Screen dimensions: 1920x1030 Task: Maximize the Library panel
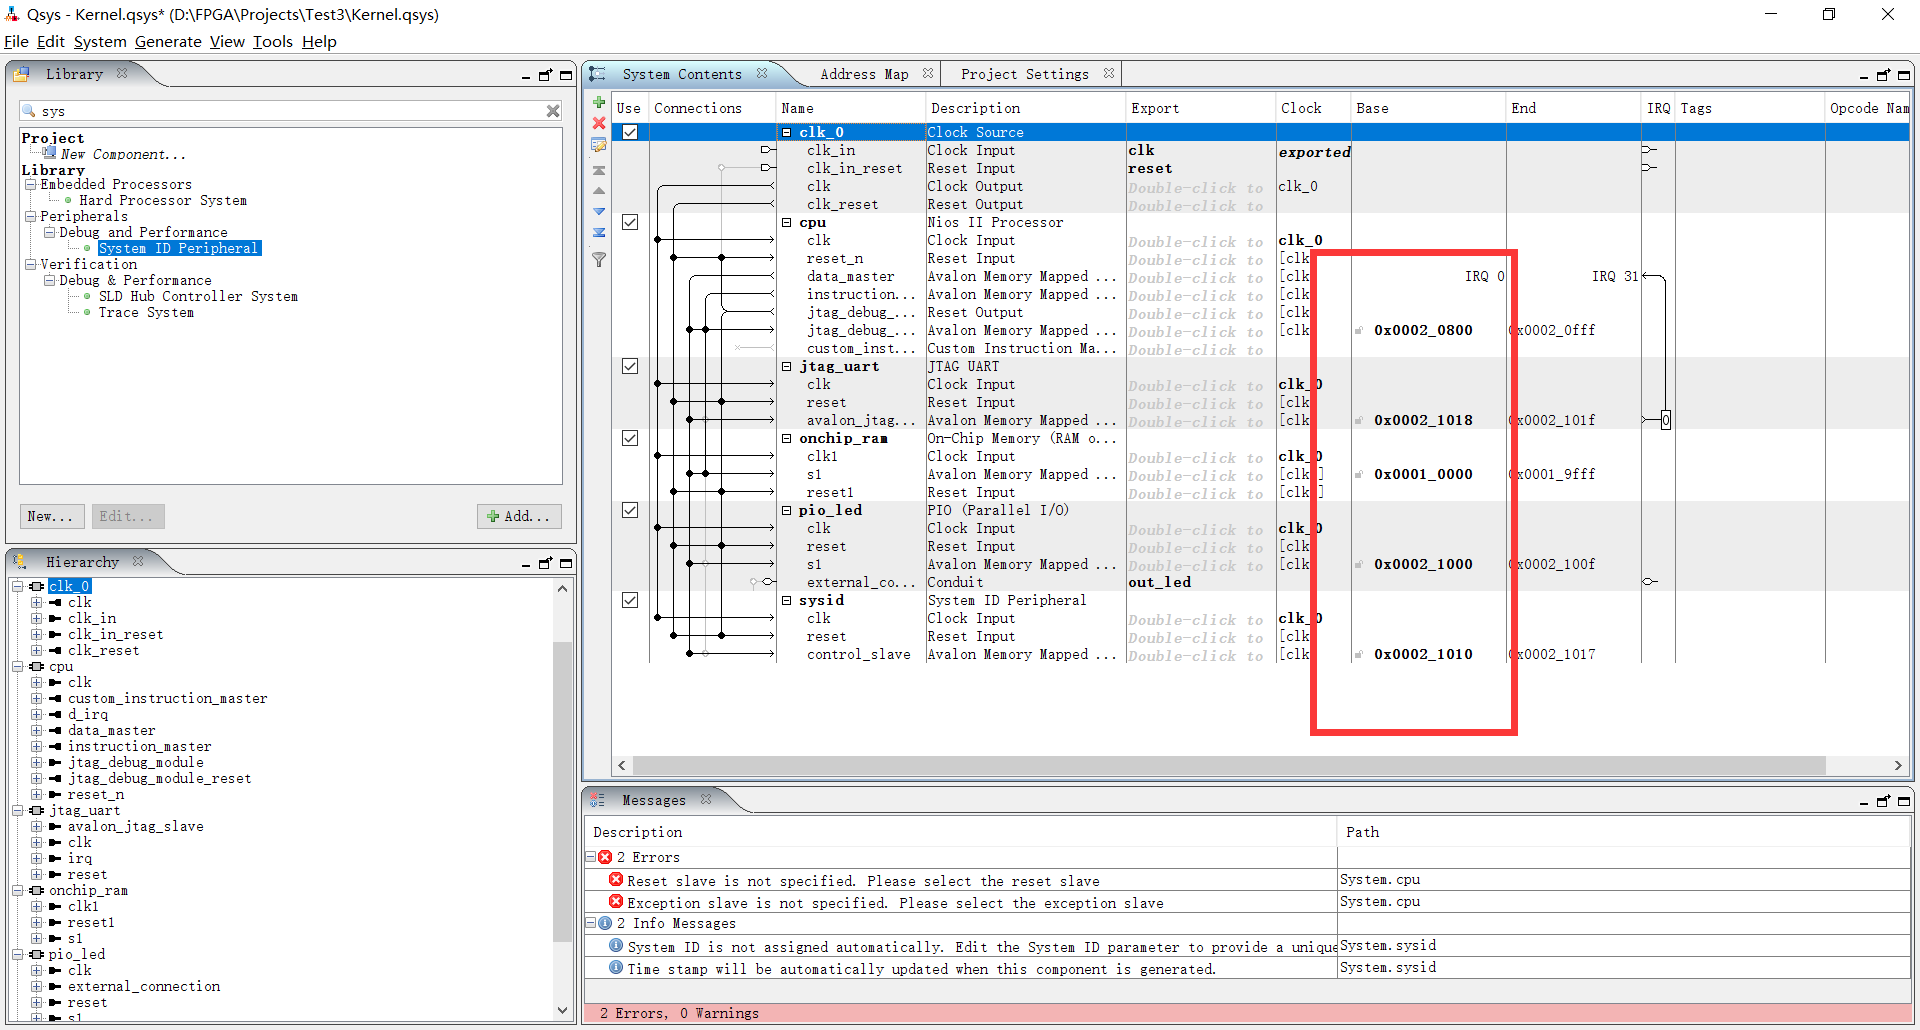[x=566, y=75]
